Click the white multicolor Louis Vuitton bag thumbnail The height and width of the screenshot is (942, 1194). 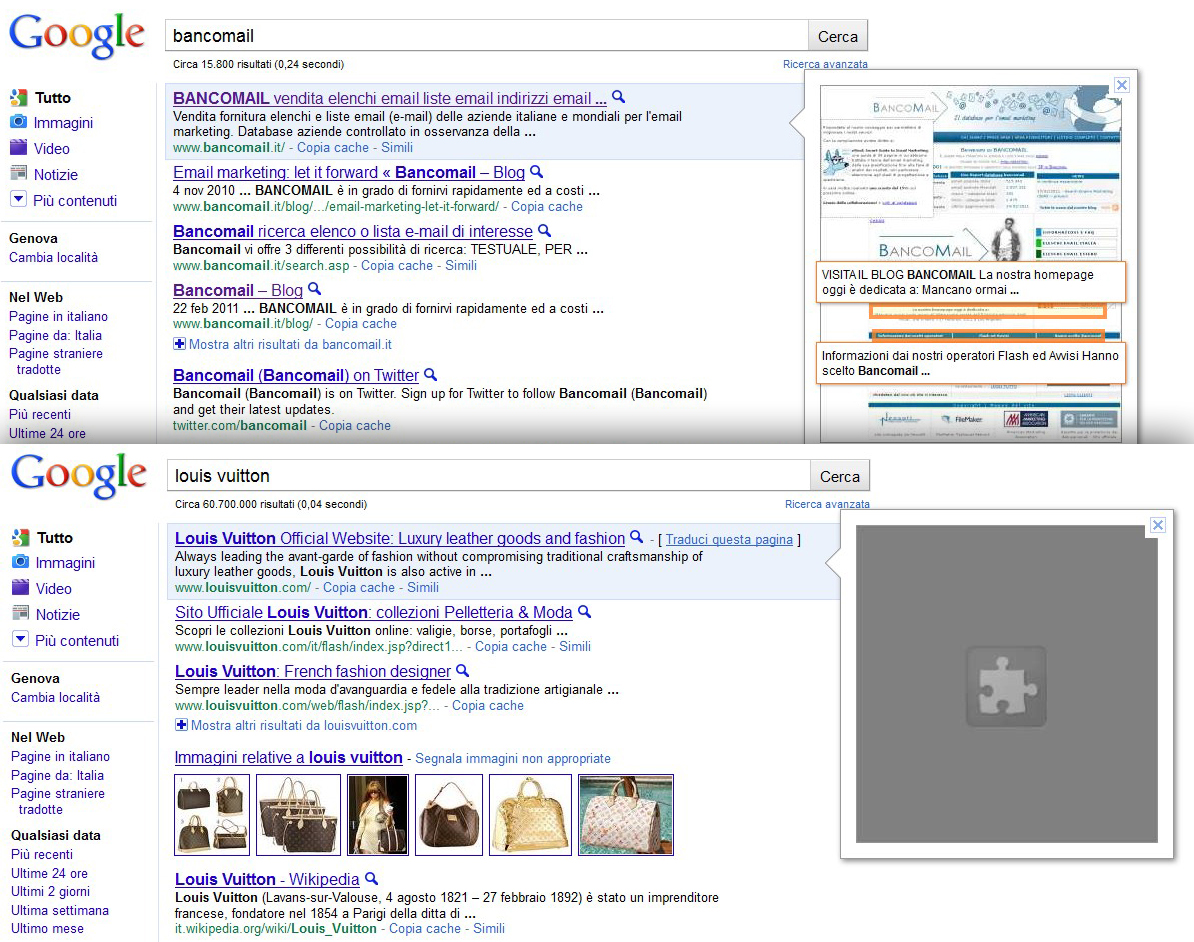[626, 815]
